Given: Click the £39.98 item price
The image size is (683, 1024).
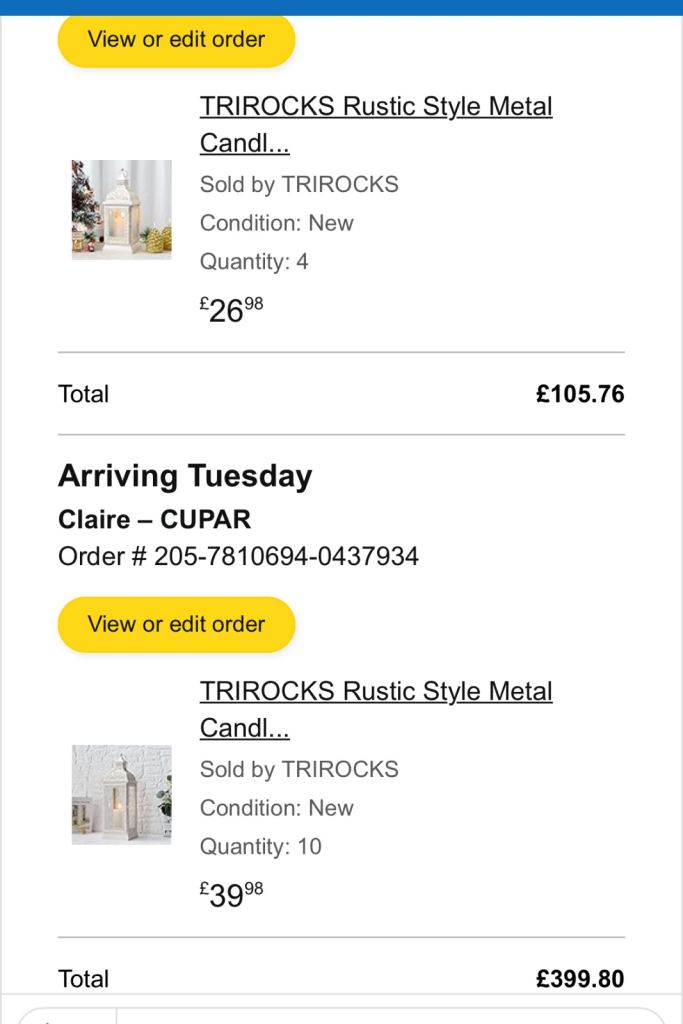Looking at the screenshot, I should tap(231, 894).
